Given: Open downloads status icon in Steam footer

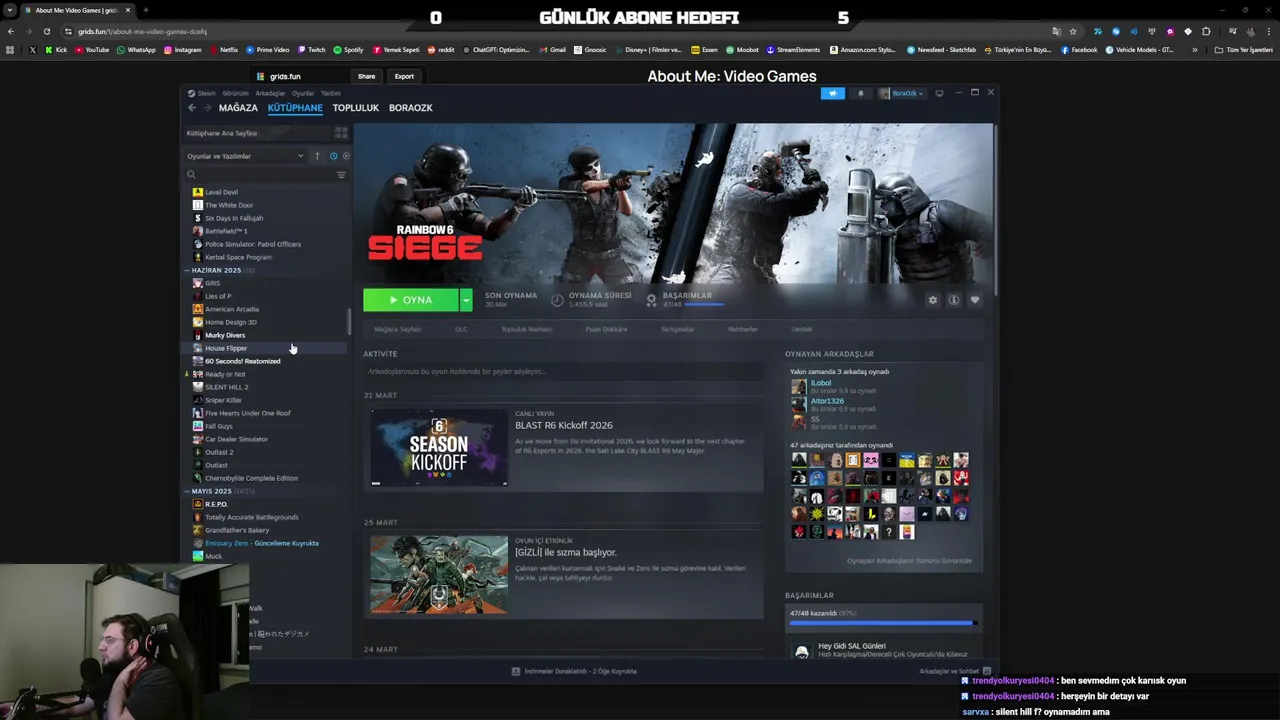Looking at the screenshot, I should pos(516,671).
